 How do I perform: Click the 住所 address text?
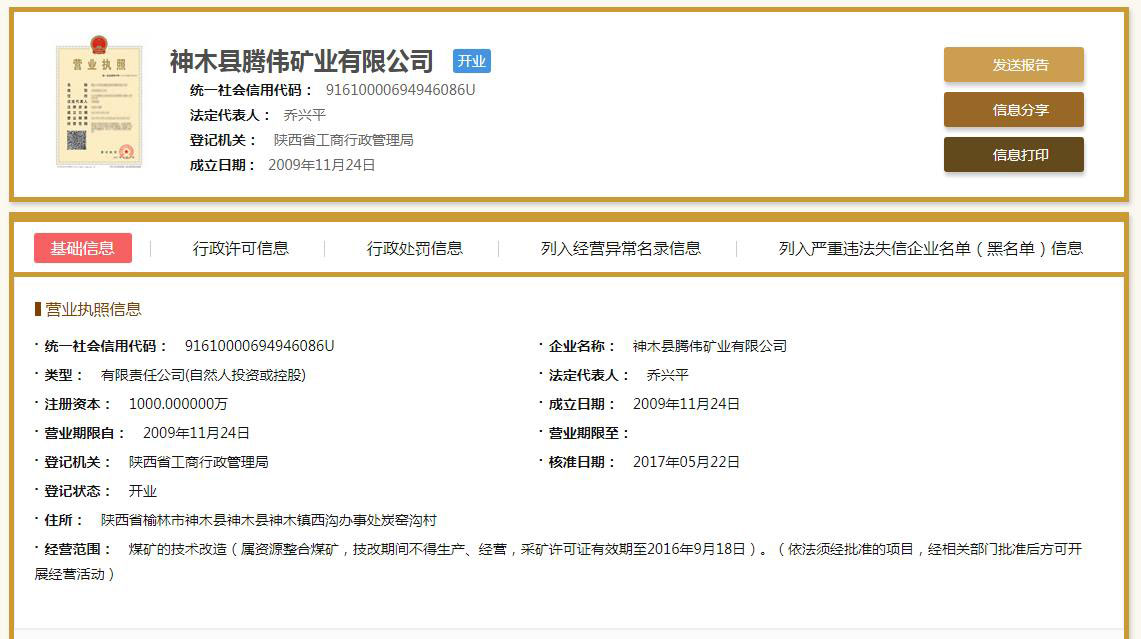tap(268, 520)
